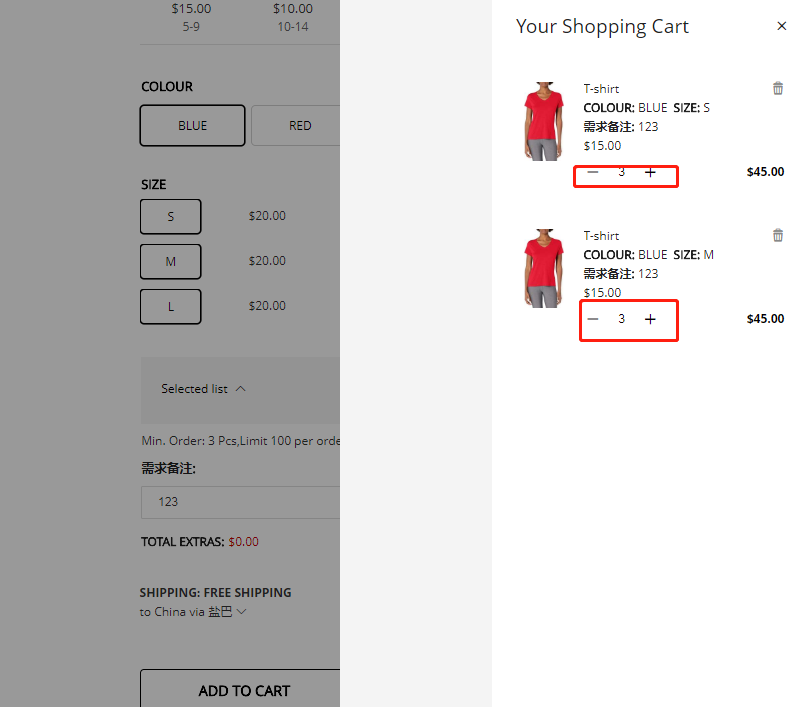The width and height of the screenshot is (805, 707).
Task: Select the BLUE colour option
Action: click(193, 126)
